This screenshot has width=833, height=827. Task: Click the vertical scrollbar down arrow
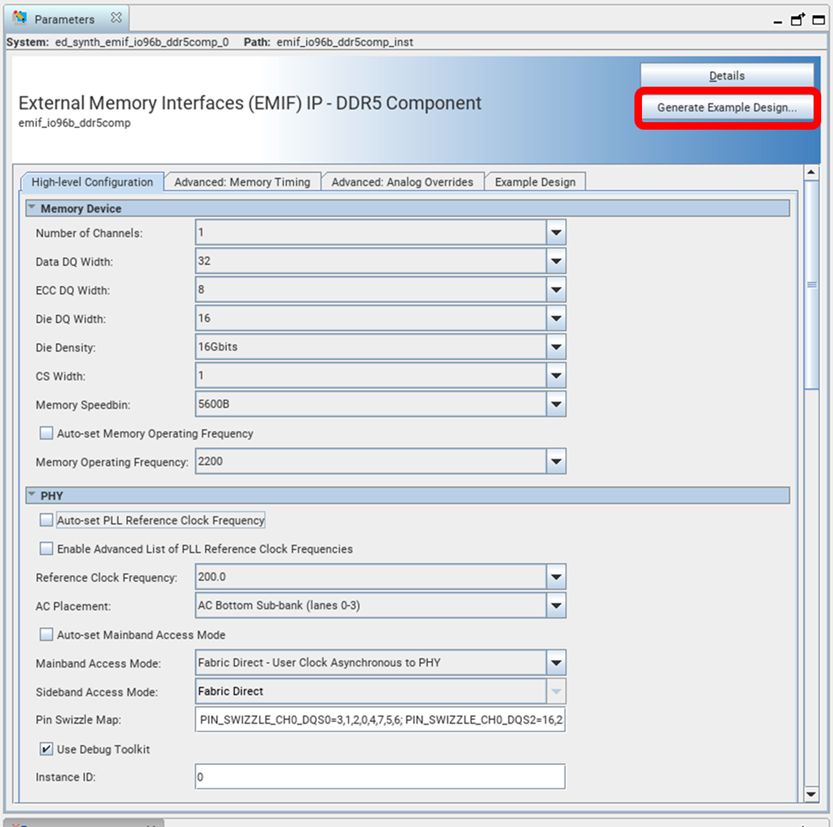(x=811, y=795)
